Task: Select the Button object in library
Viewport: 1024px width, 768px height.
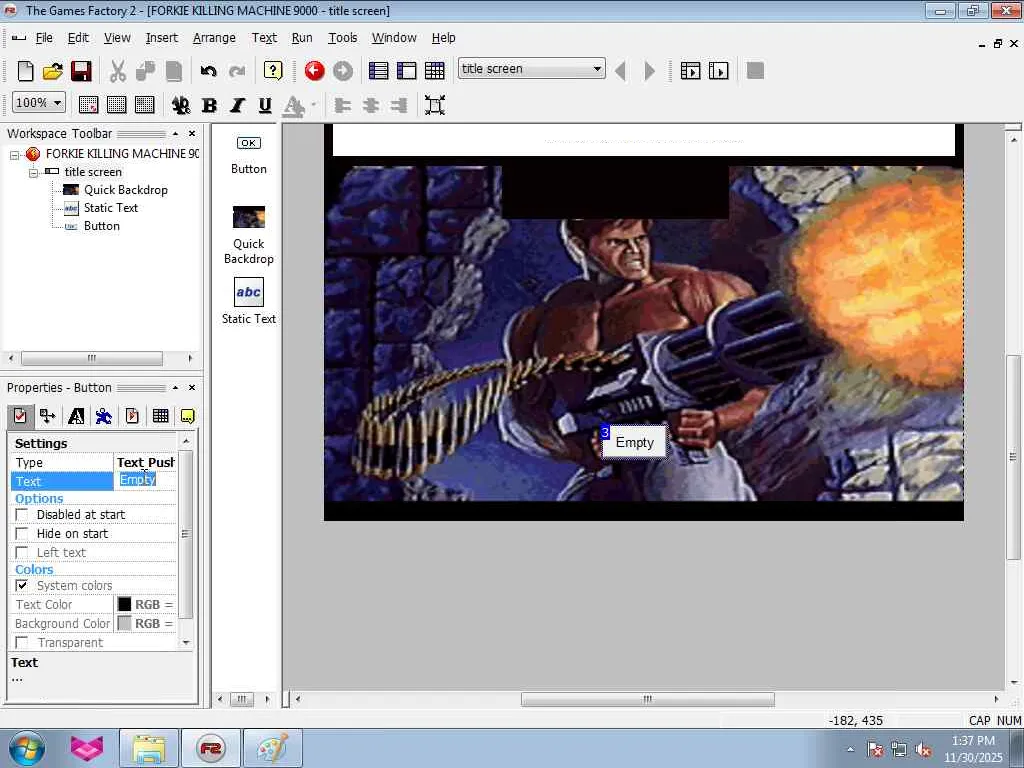Action: point(248,154)
